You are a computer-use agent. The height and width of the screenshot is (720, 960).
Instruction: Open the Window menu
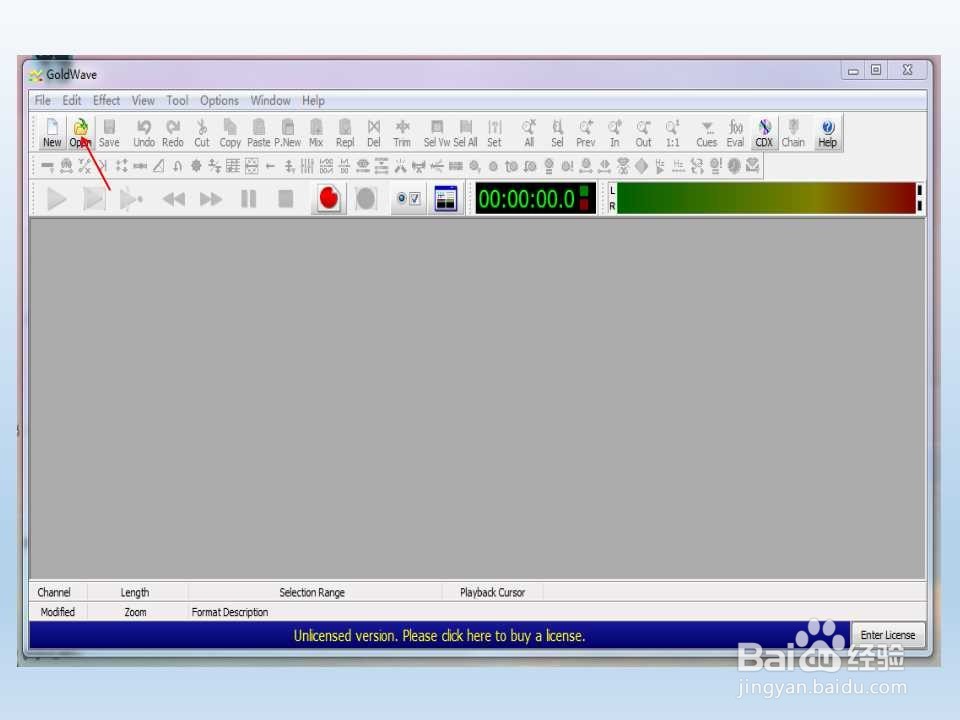(270, 100)
